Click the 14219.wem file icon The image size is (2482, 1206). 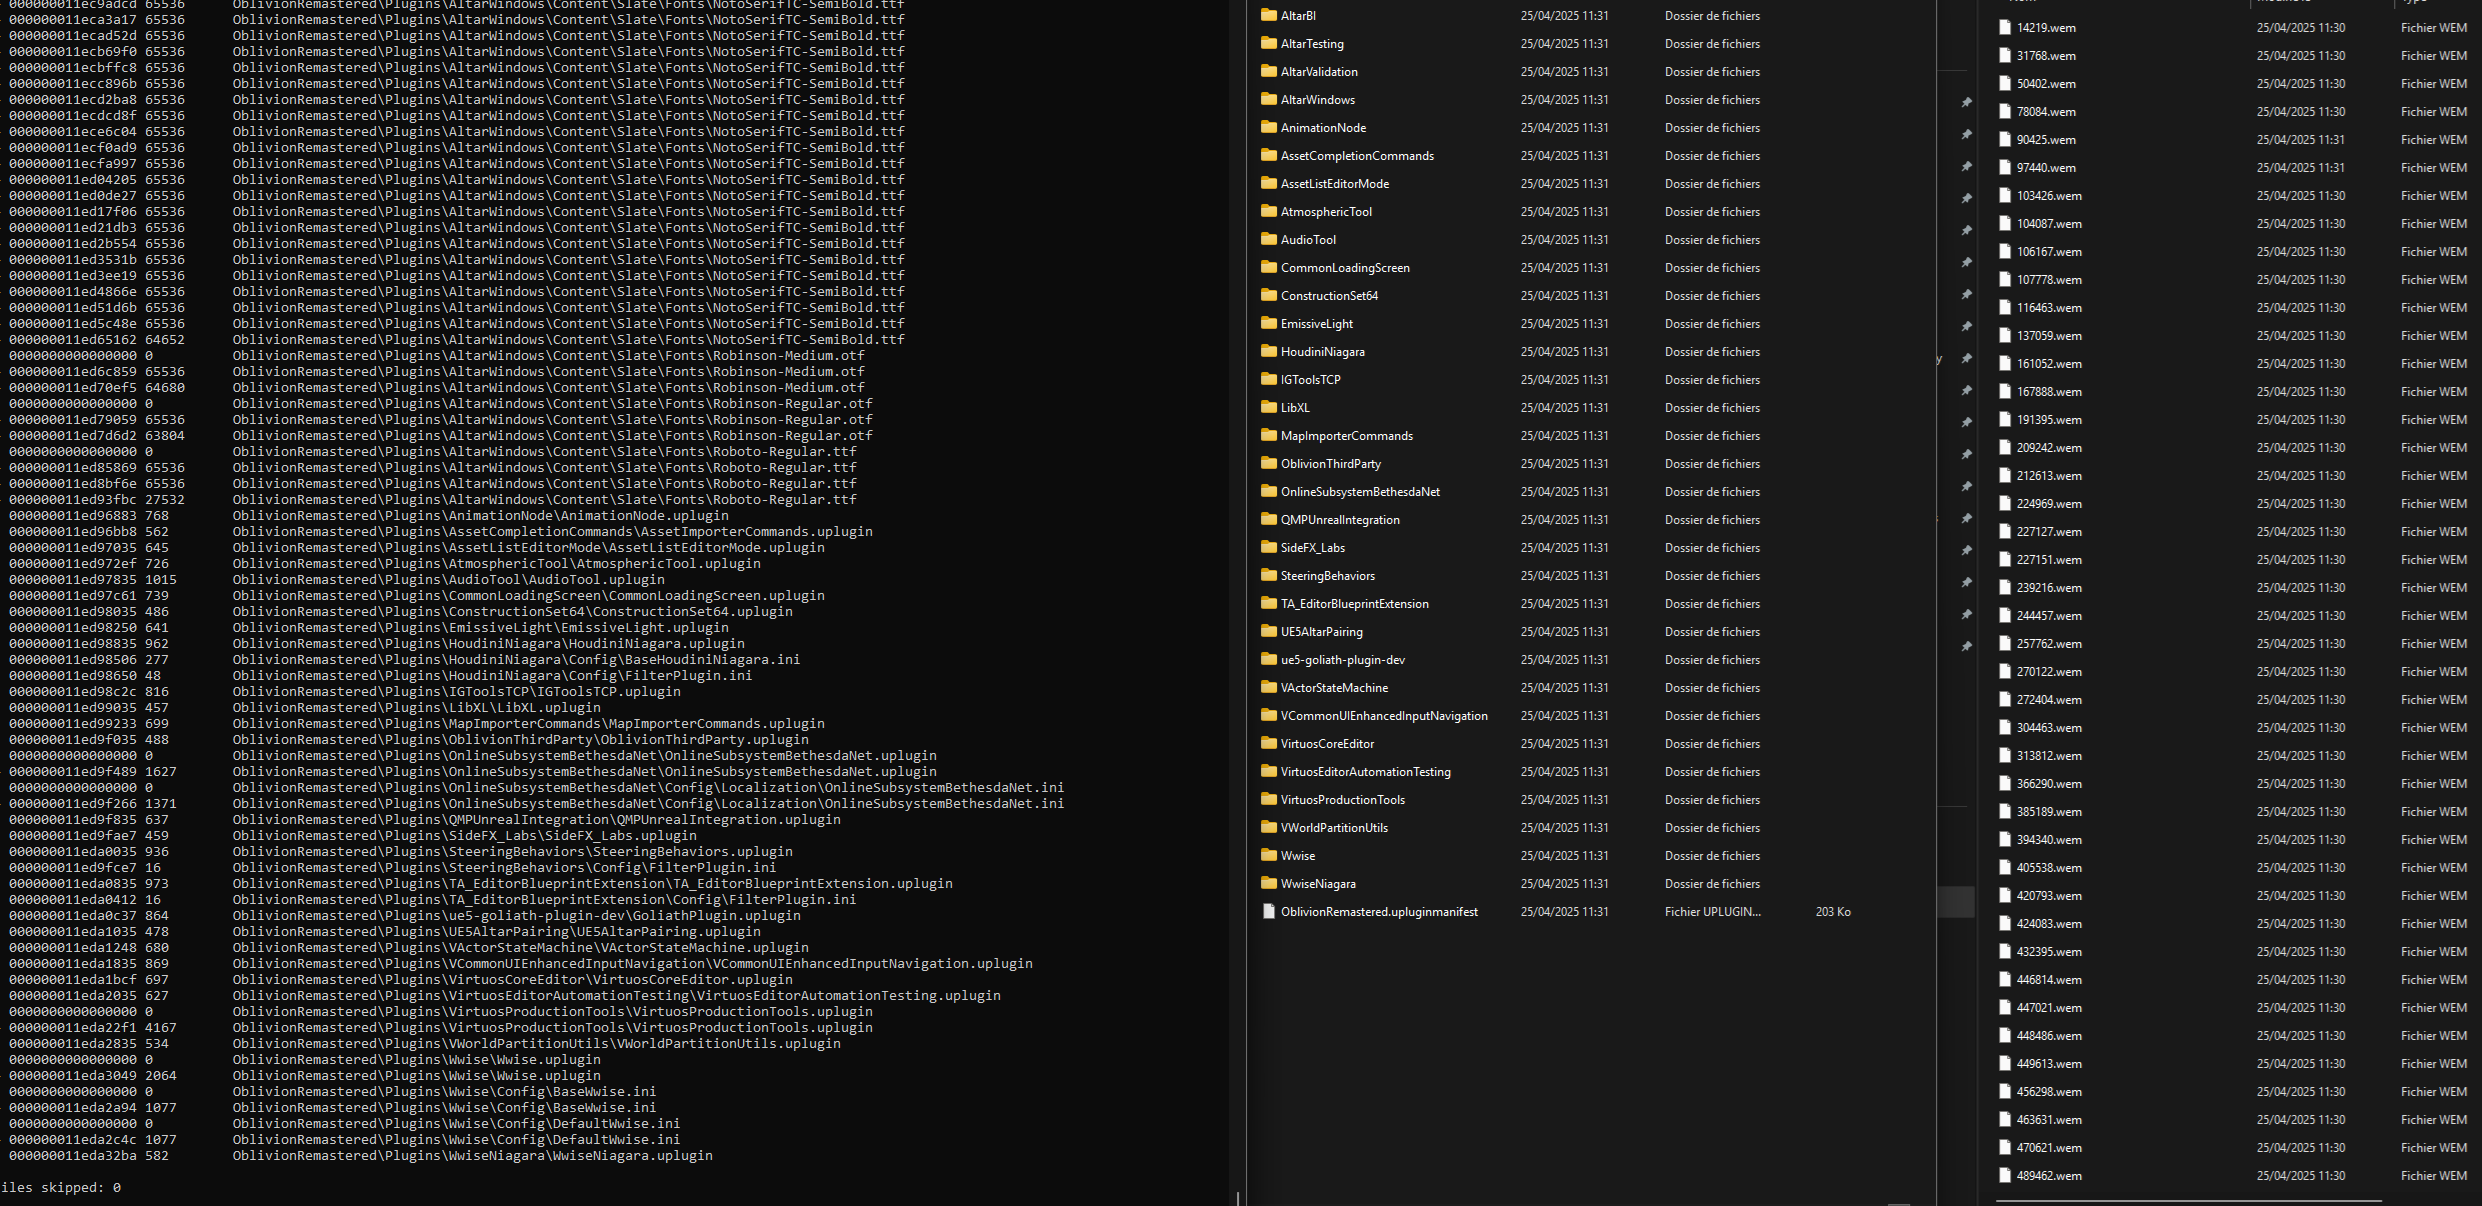[2004, 28]
